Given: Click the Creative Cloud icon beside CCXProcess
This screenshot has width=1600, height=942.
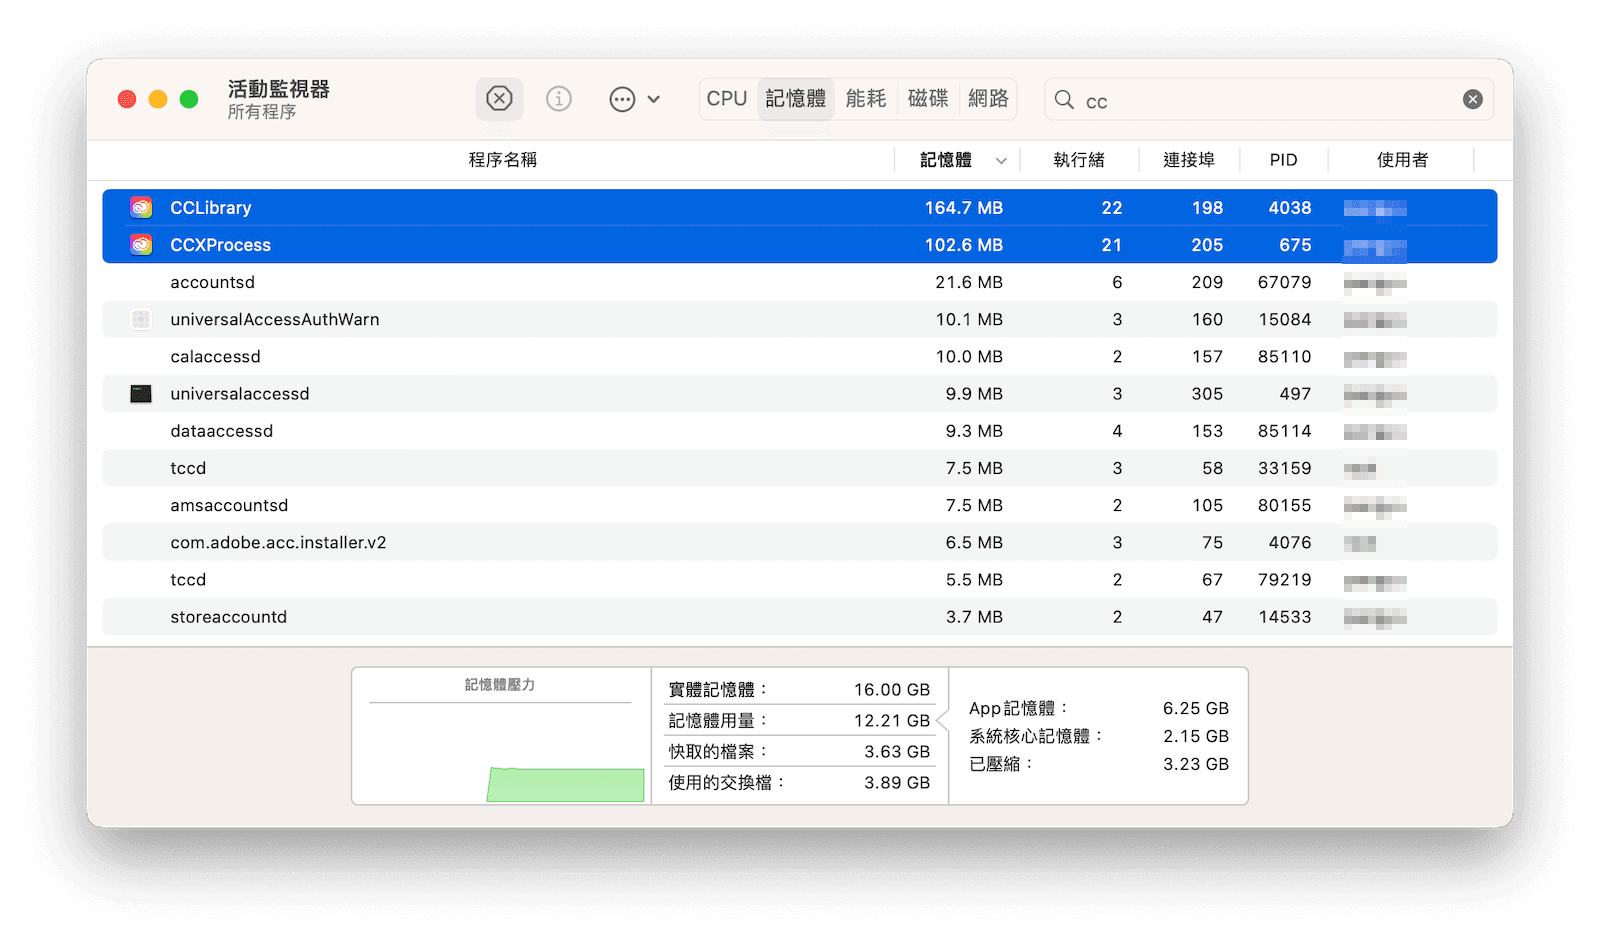Looking at the screenshot, I should point(141,245).
